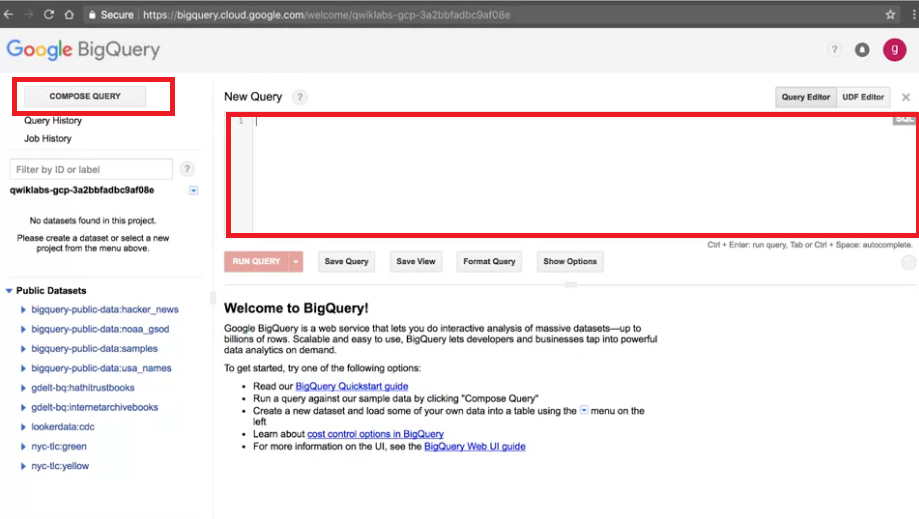Select gdelt-bq:hathitrustbooks dataset name
The width and height of the screenshot is (919, 519).
coord(83,388)
